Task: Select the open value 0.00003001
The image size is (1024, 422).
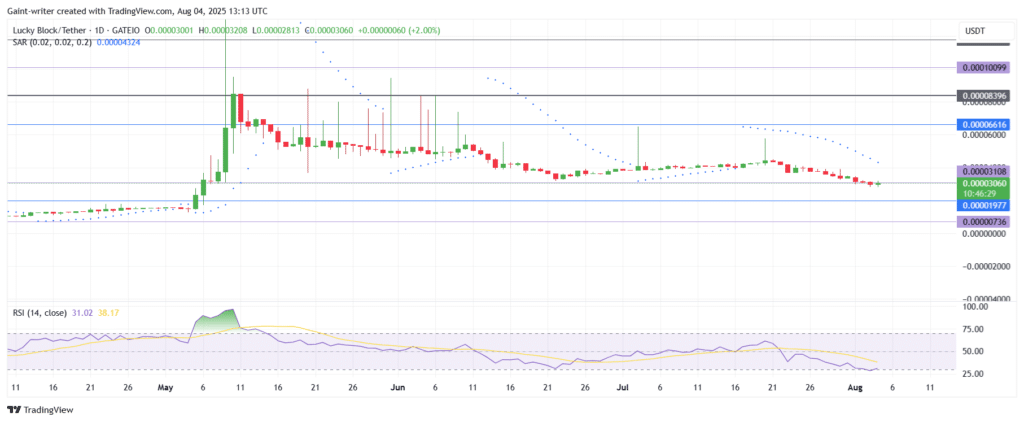Action: 172,30
